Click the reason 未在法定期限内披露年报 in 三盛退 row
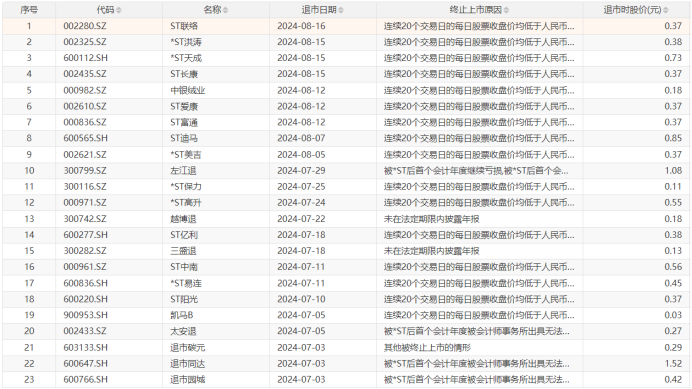The height and width of the screenshot is (389, 692). click(x=432, y=251)
